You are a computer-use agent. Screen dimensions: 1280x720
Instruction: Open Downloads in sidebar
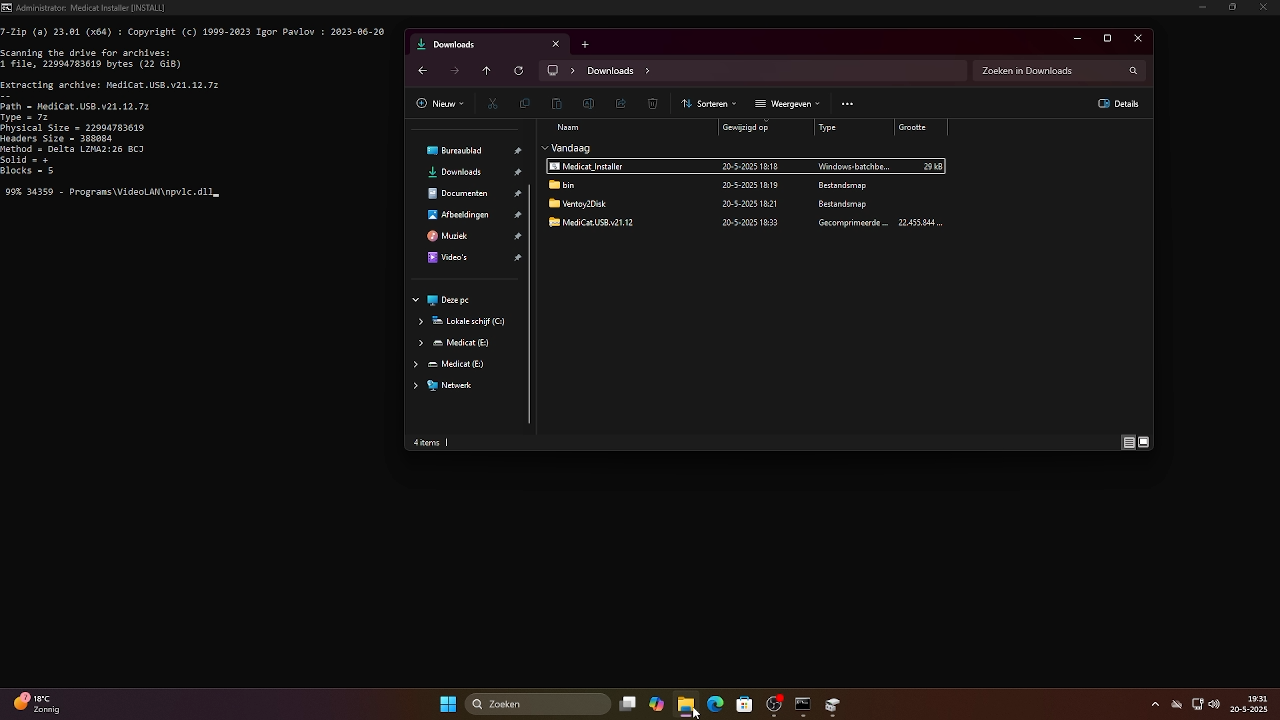click(460, 172)
